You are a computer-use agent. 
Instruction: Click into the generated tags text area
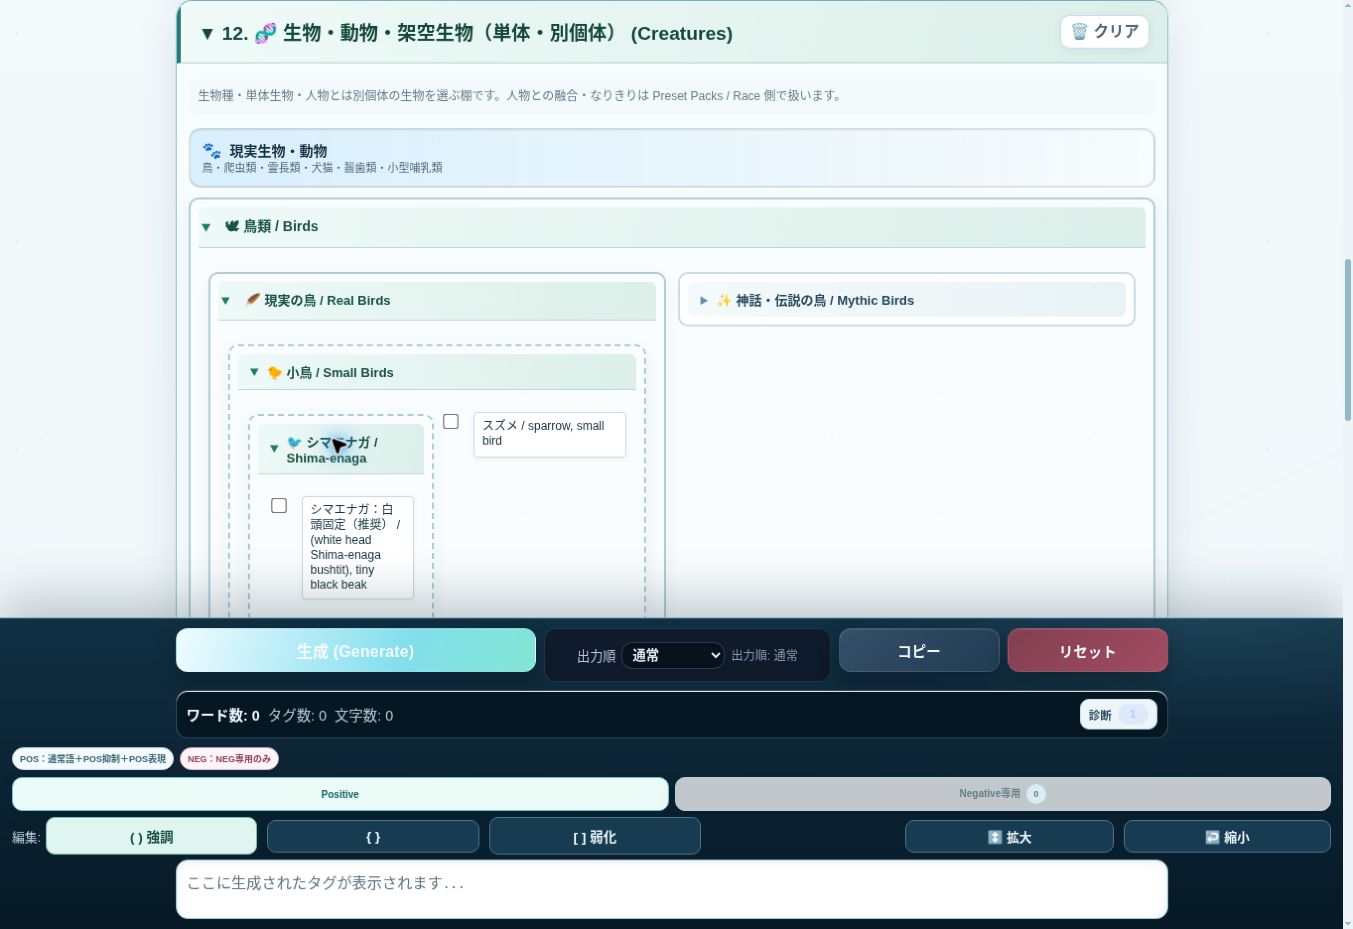pos(672,889)
